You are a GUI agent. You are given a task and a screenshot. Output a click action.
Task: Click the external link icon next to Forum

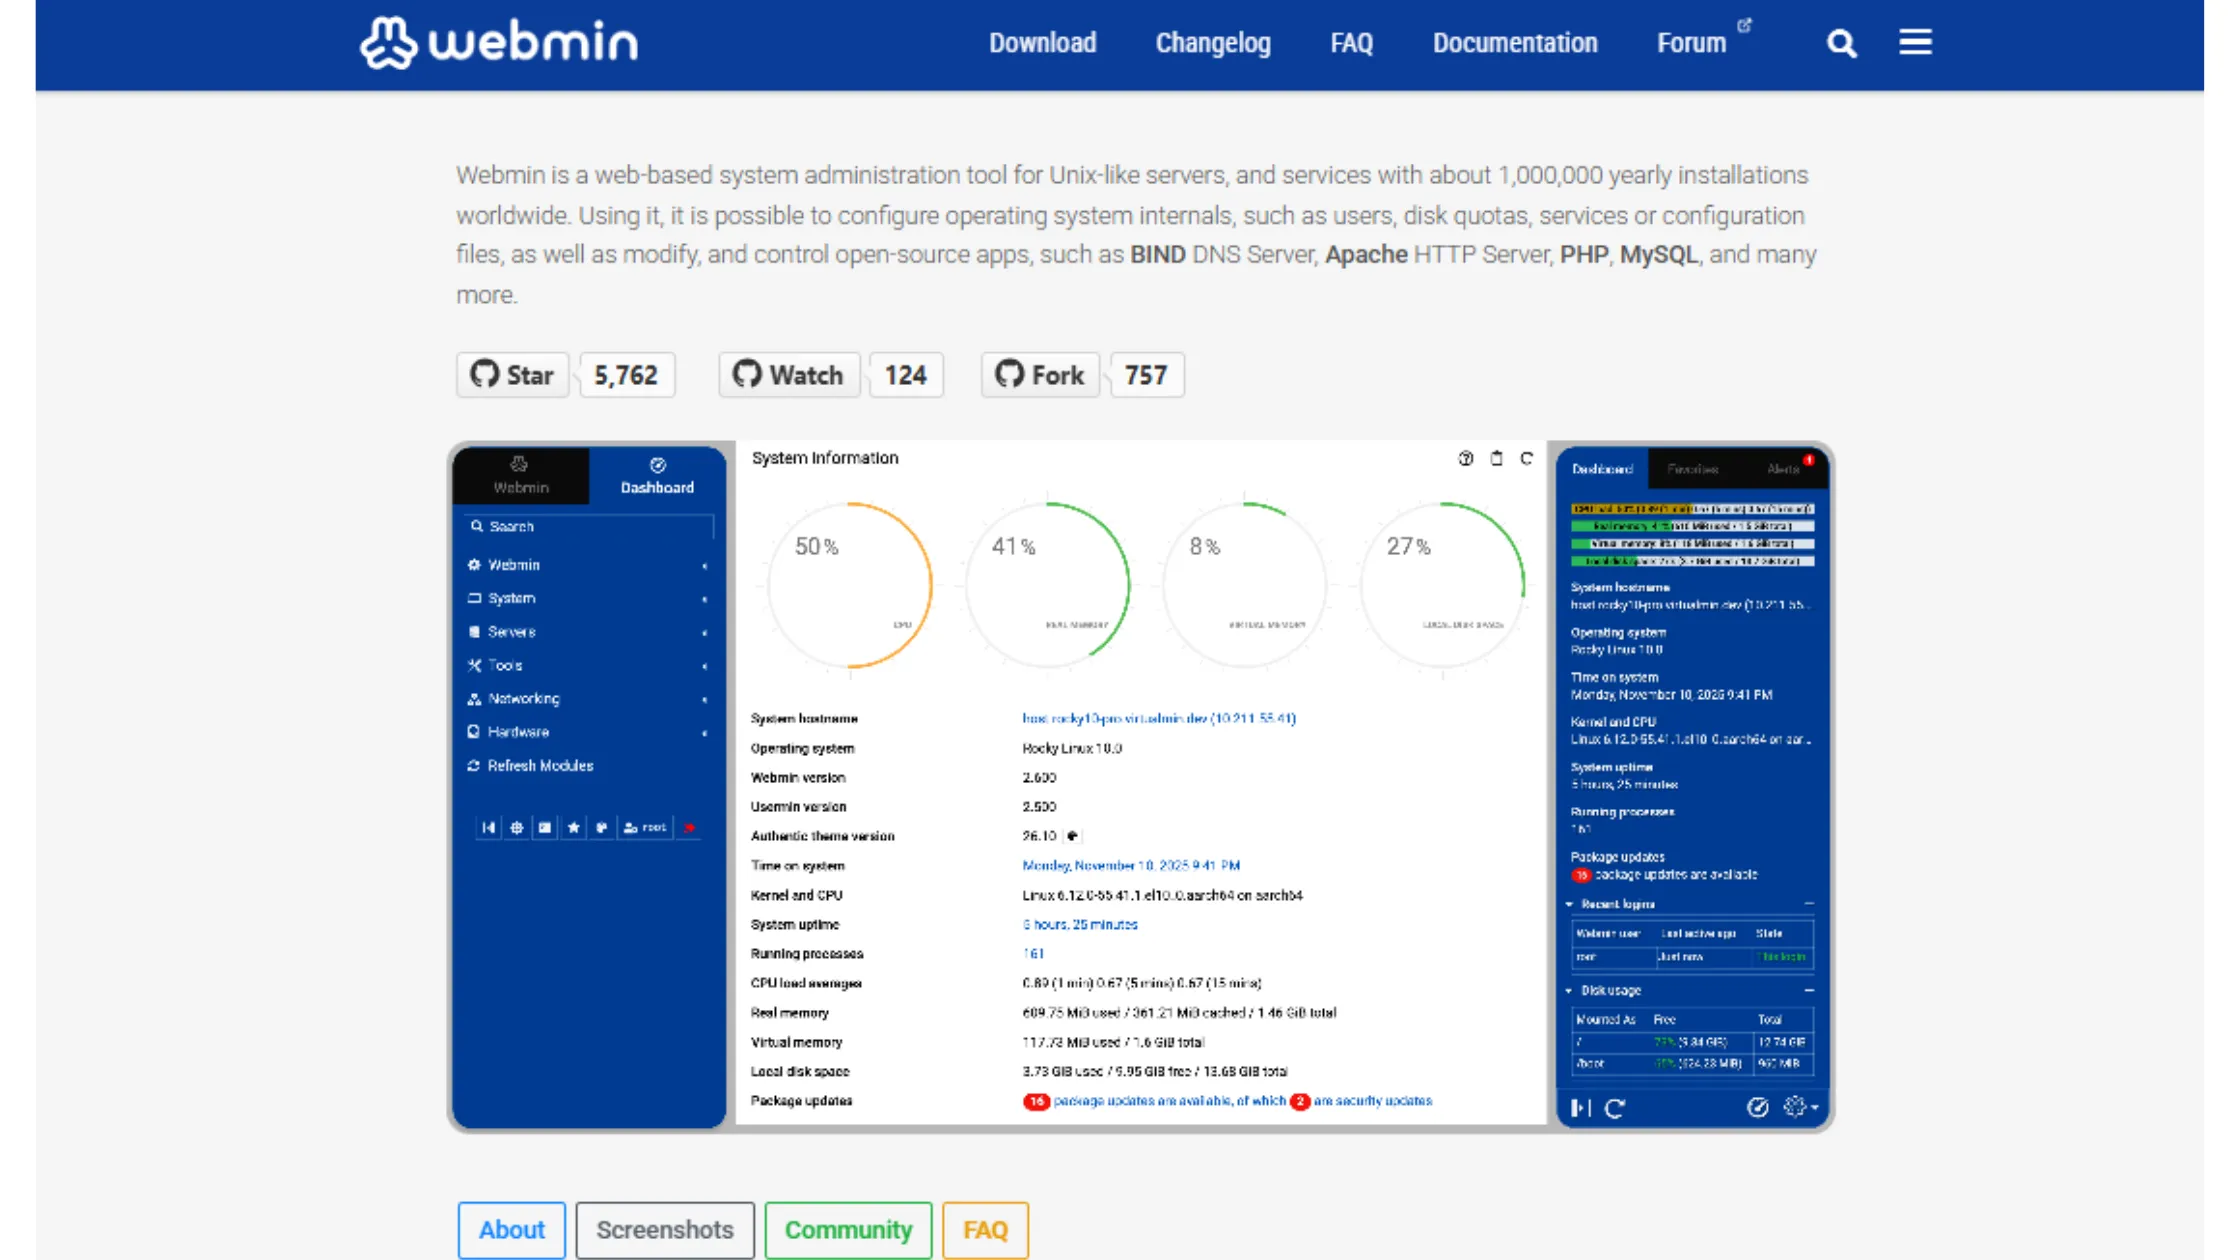pos(1744,26)
